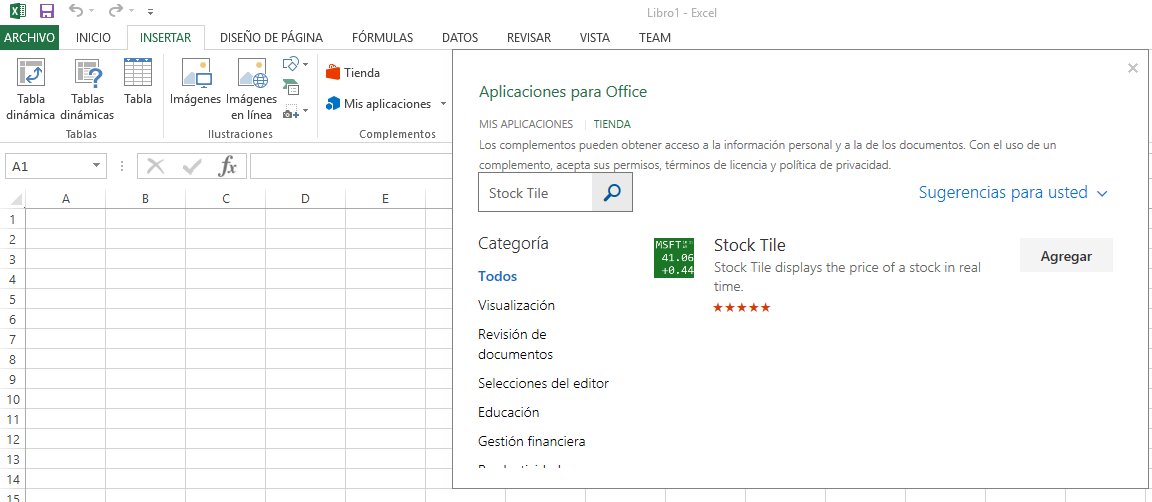Screen dimensions: 1152x502
Task: Select the Todos category
Action: pyautogui.click(x=497, y=276)
